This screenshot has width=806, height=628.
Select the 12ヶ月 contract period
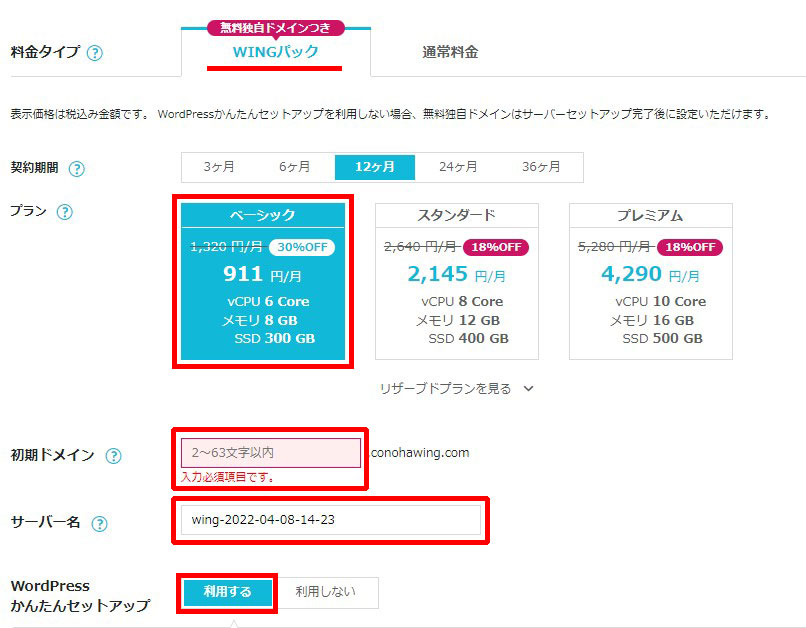coord(375,167)
